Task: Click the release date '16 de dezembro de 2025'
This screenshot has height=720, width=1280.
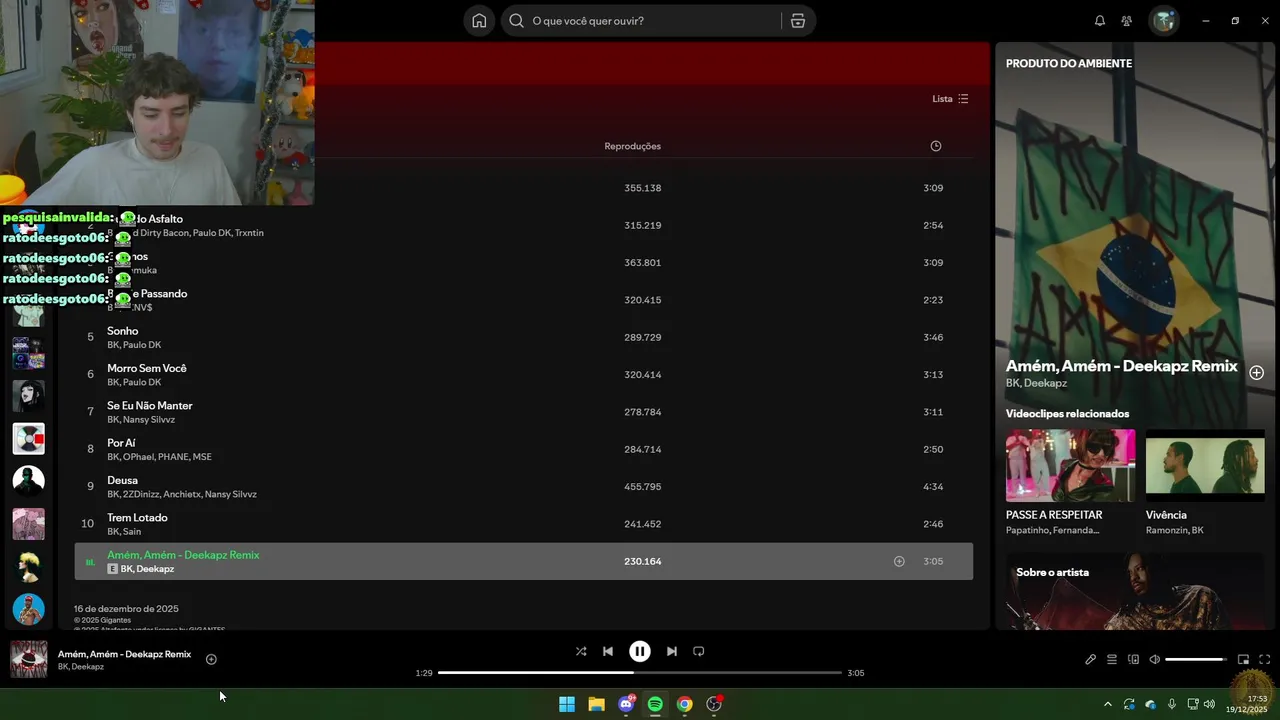Action: pyautogui.click(x=126, y=609)
